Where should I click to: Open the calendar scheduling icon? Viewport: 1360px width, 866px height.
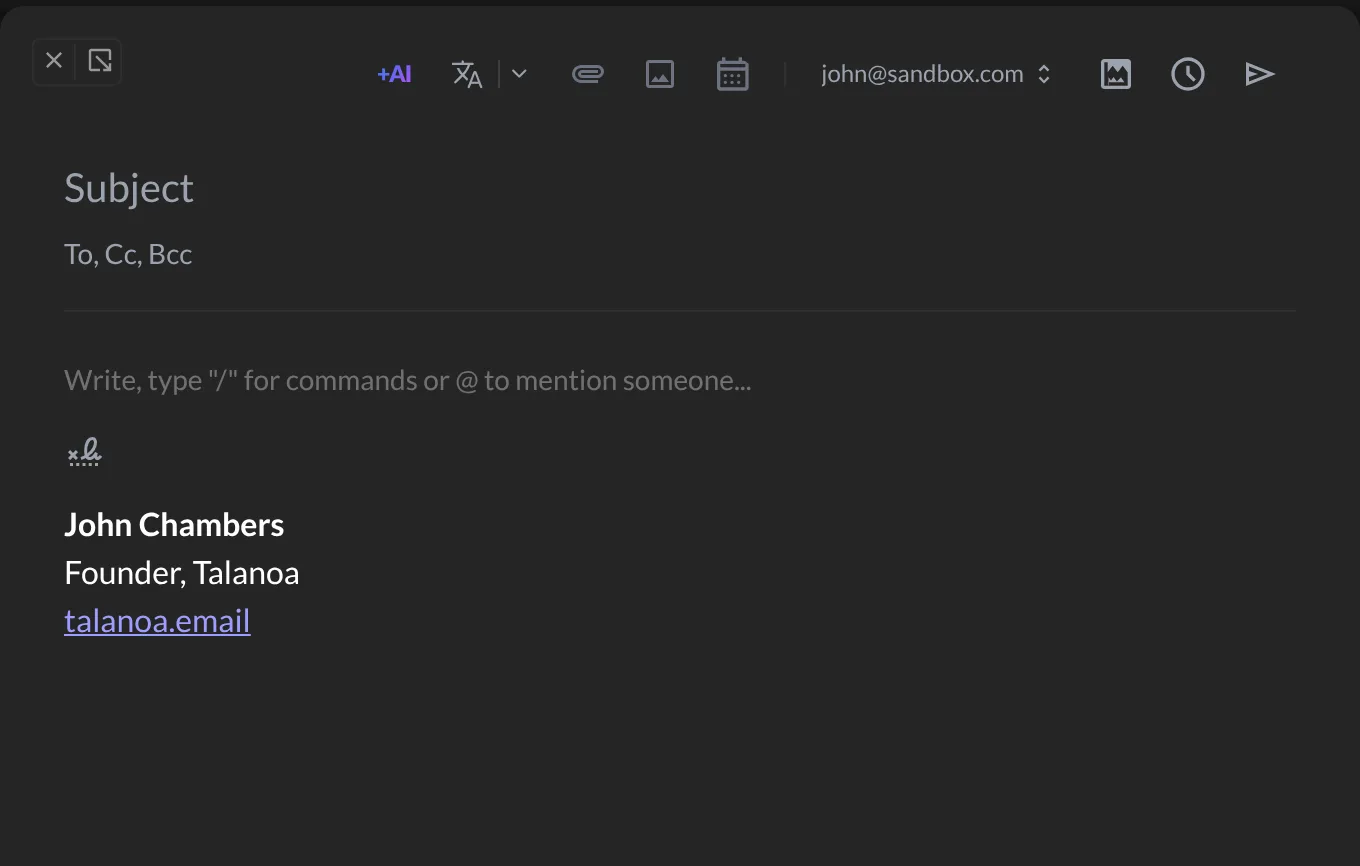(x=733, y=74)
